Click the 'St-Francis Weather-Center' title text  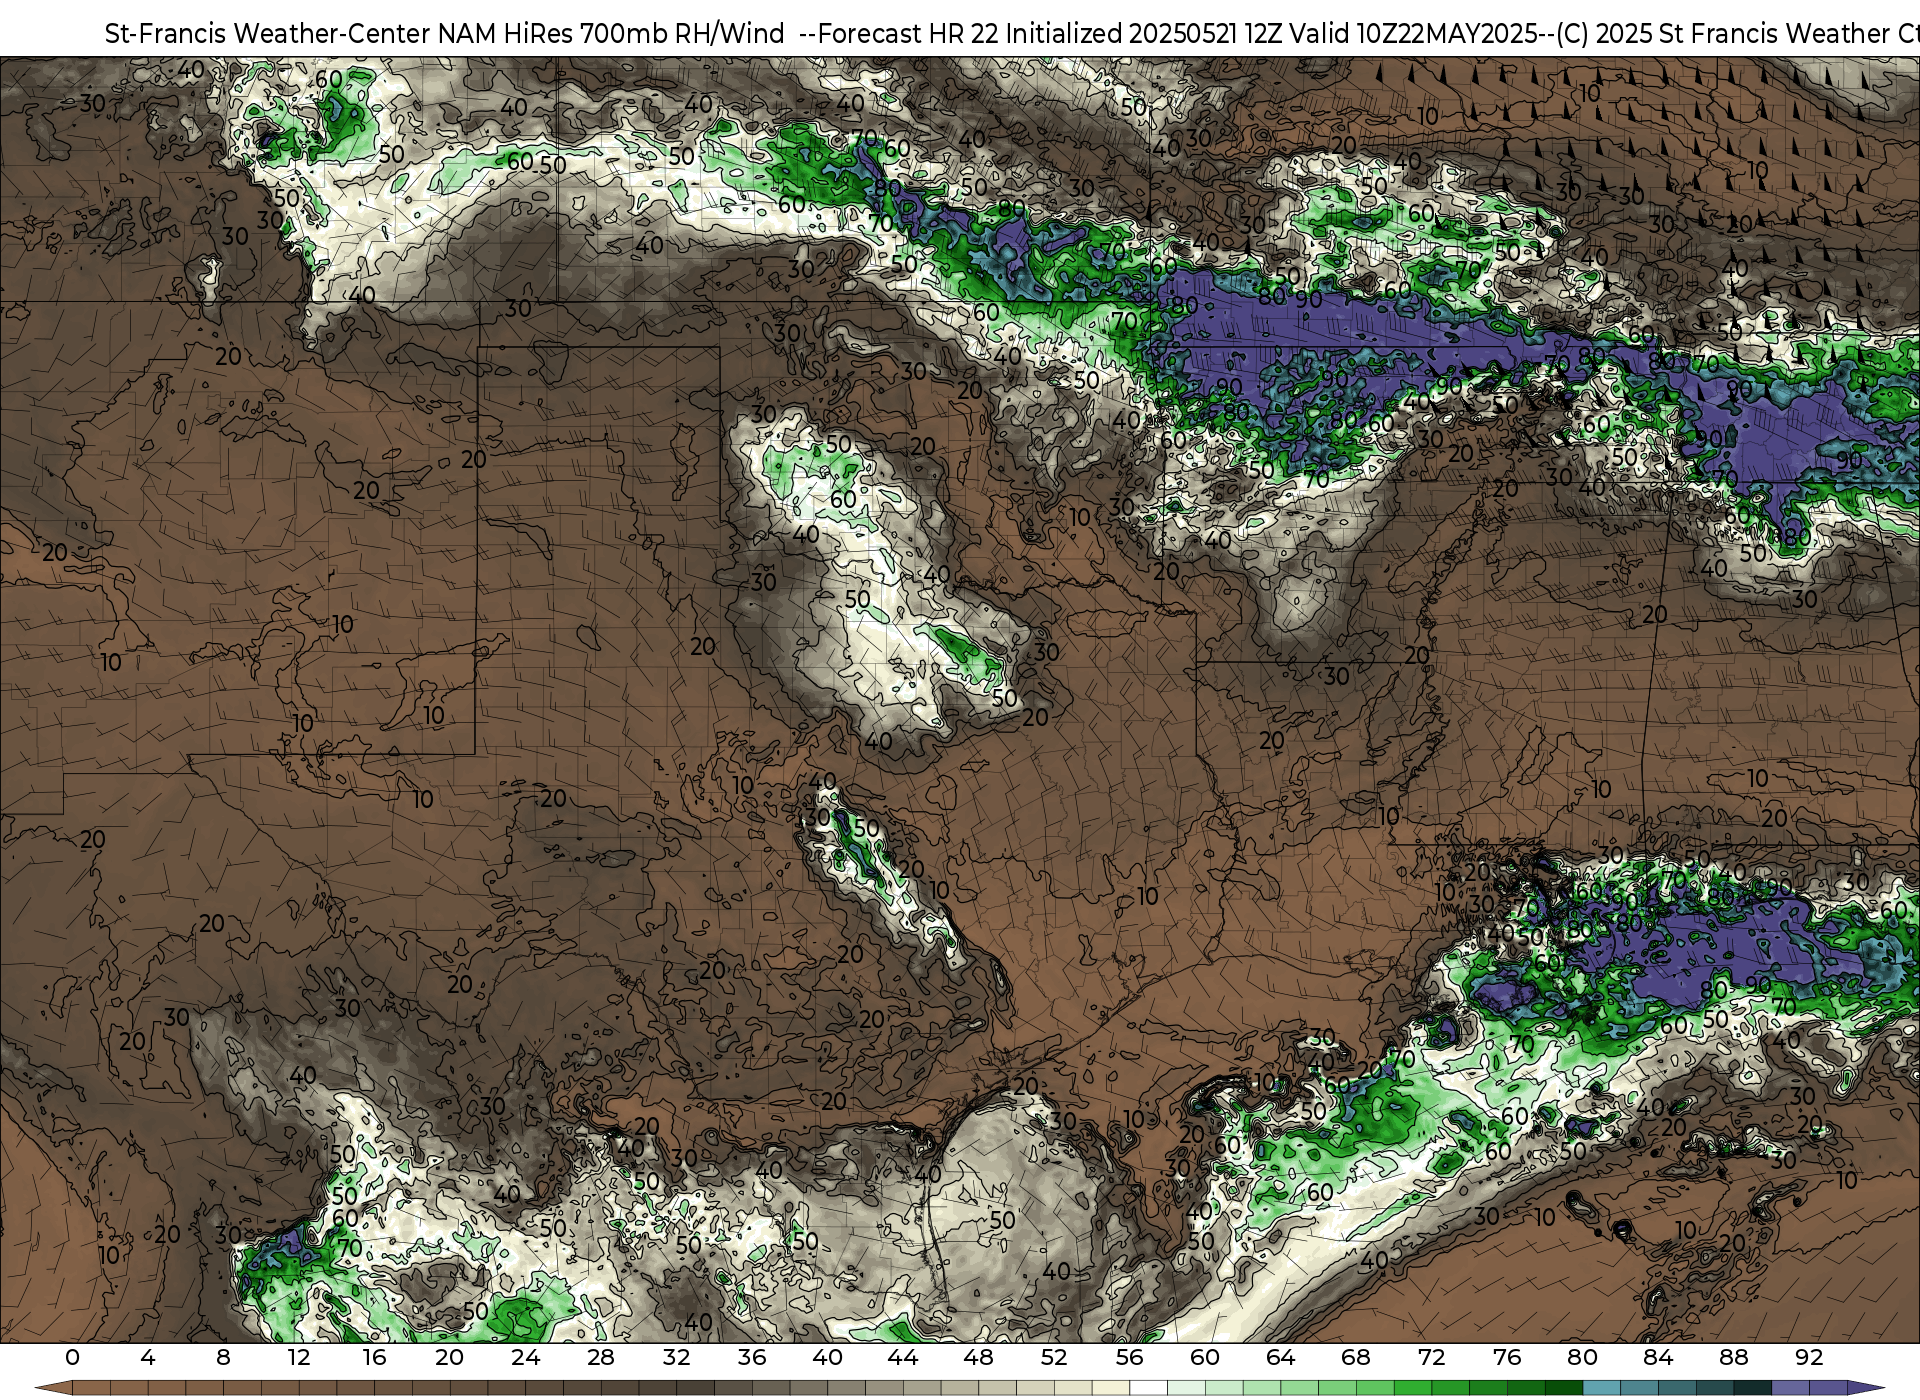tap(268, 34)
